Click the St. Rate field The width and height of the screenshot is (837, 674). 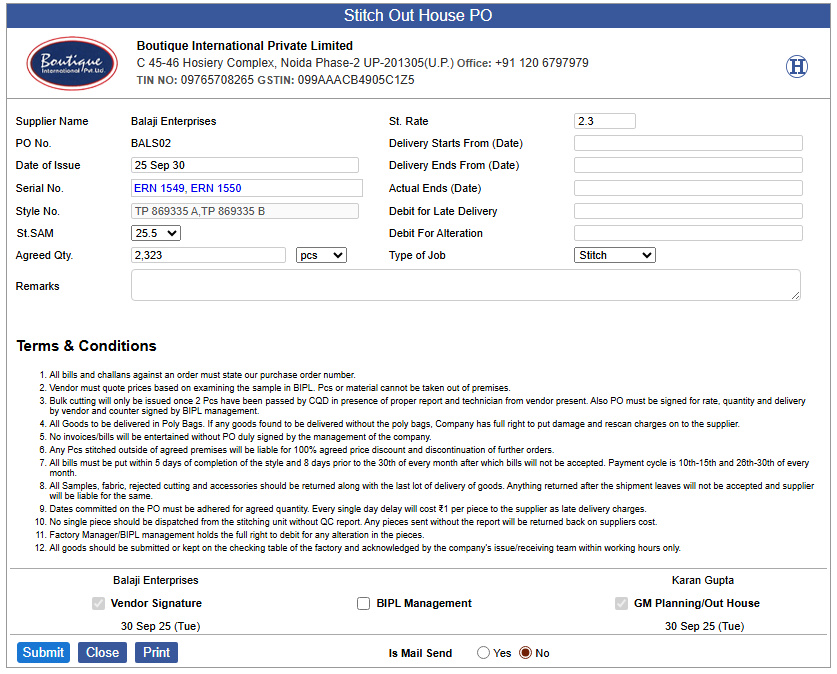[x=605, y=121]
